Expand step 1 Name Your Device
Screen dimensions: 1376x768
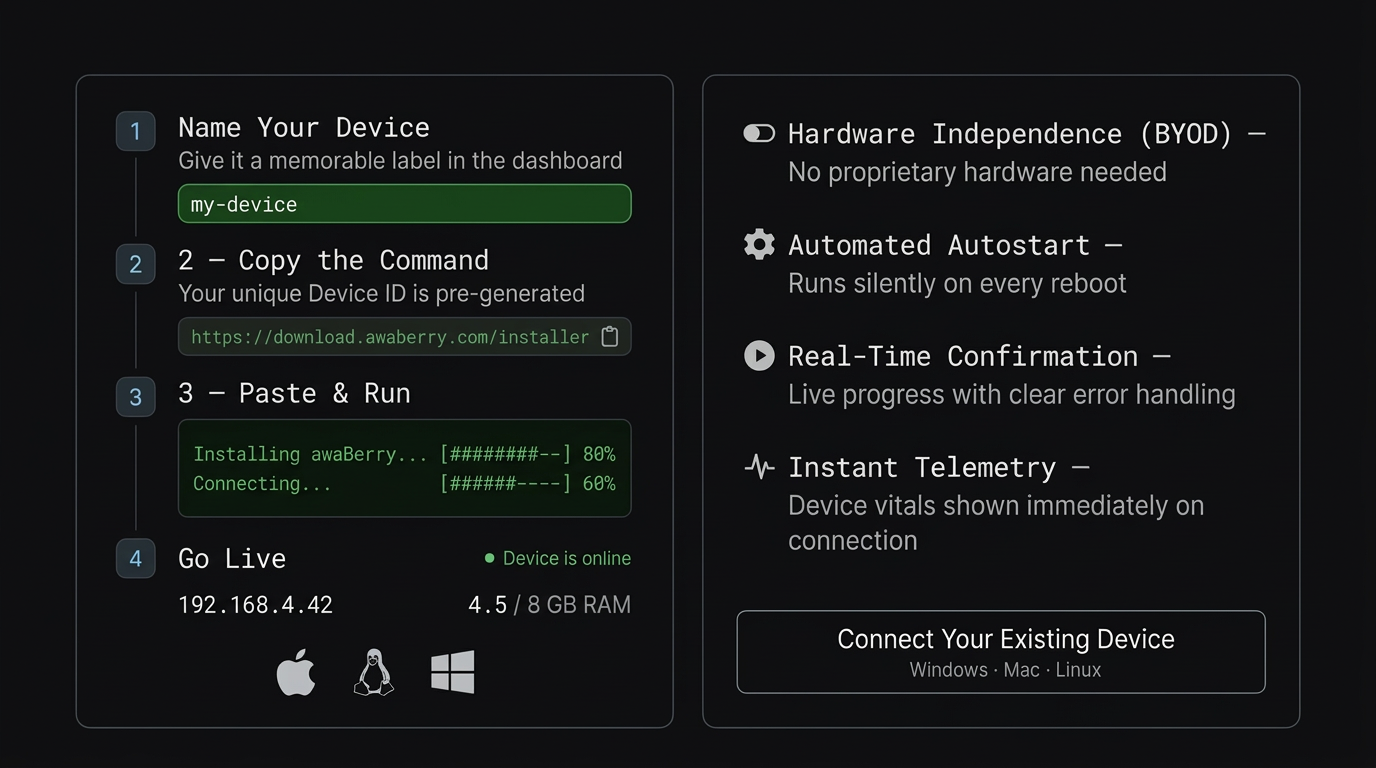(135, 130)
